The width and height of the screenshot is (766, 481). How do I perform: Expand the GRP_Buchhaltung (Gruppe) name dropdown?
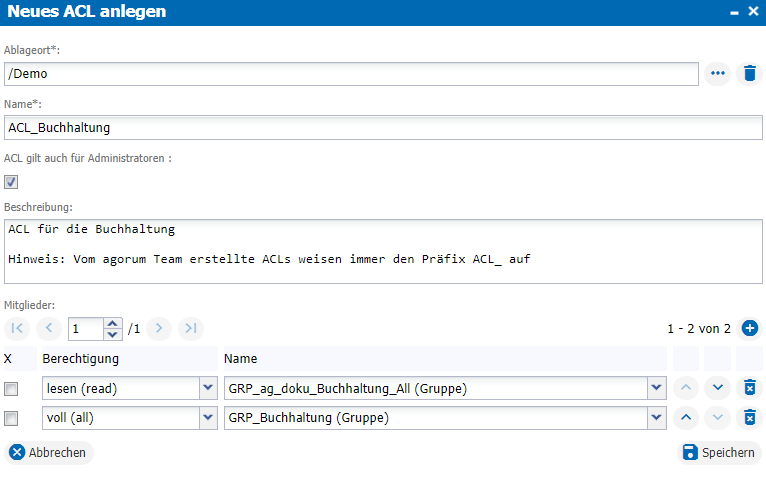[x=657, y=418]
